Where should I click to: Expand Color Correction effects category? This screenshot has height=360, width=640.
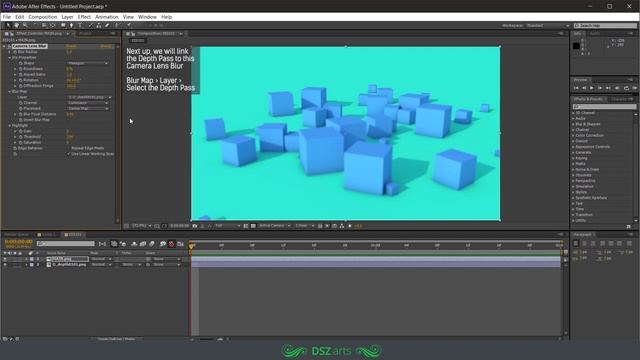589,136
